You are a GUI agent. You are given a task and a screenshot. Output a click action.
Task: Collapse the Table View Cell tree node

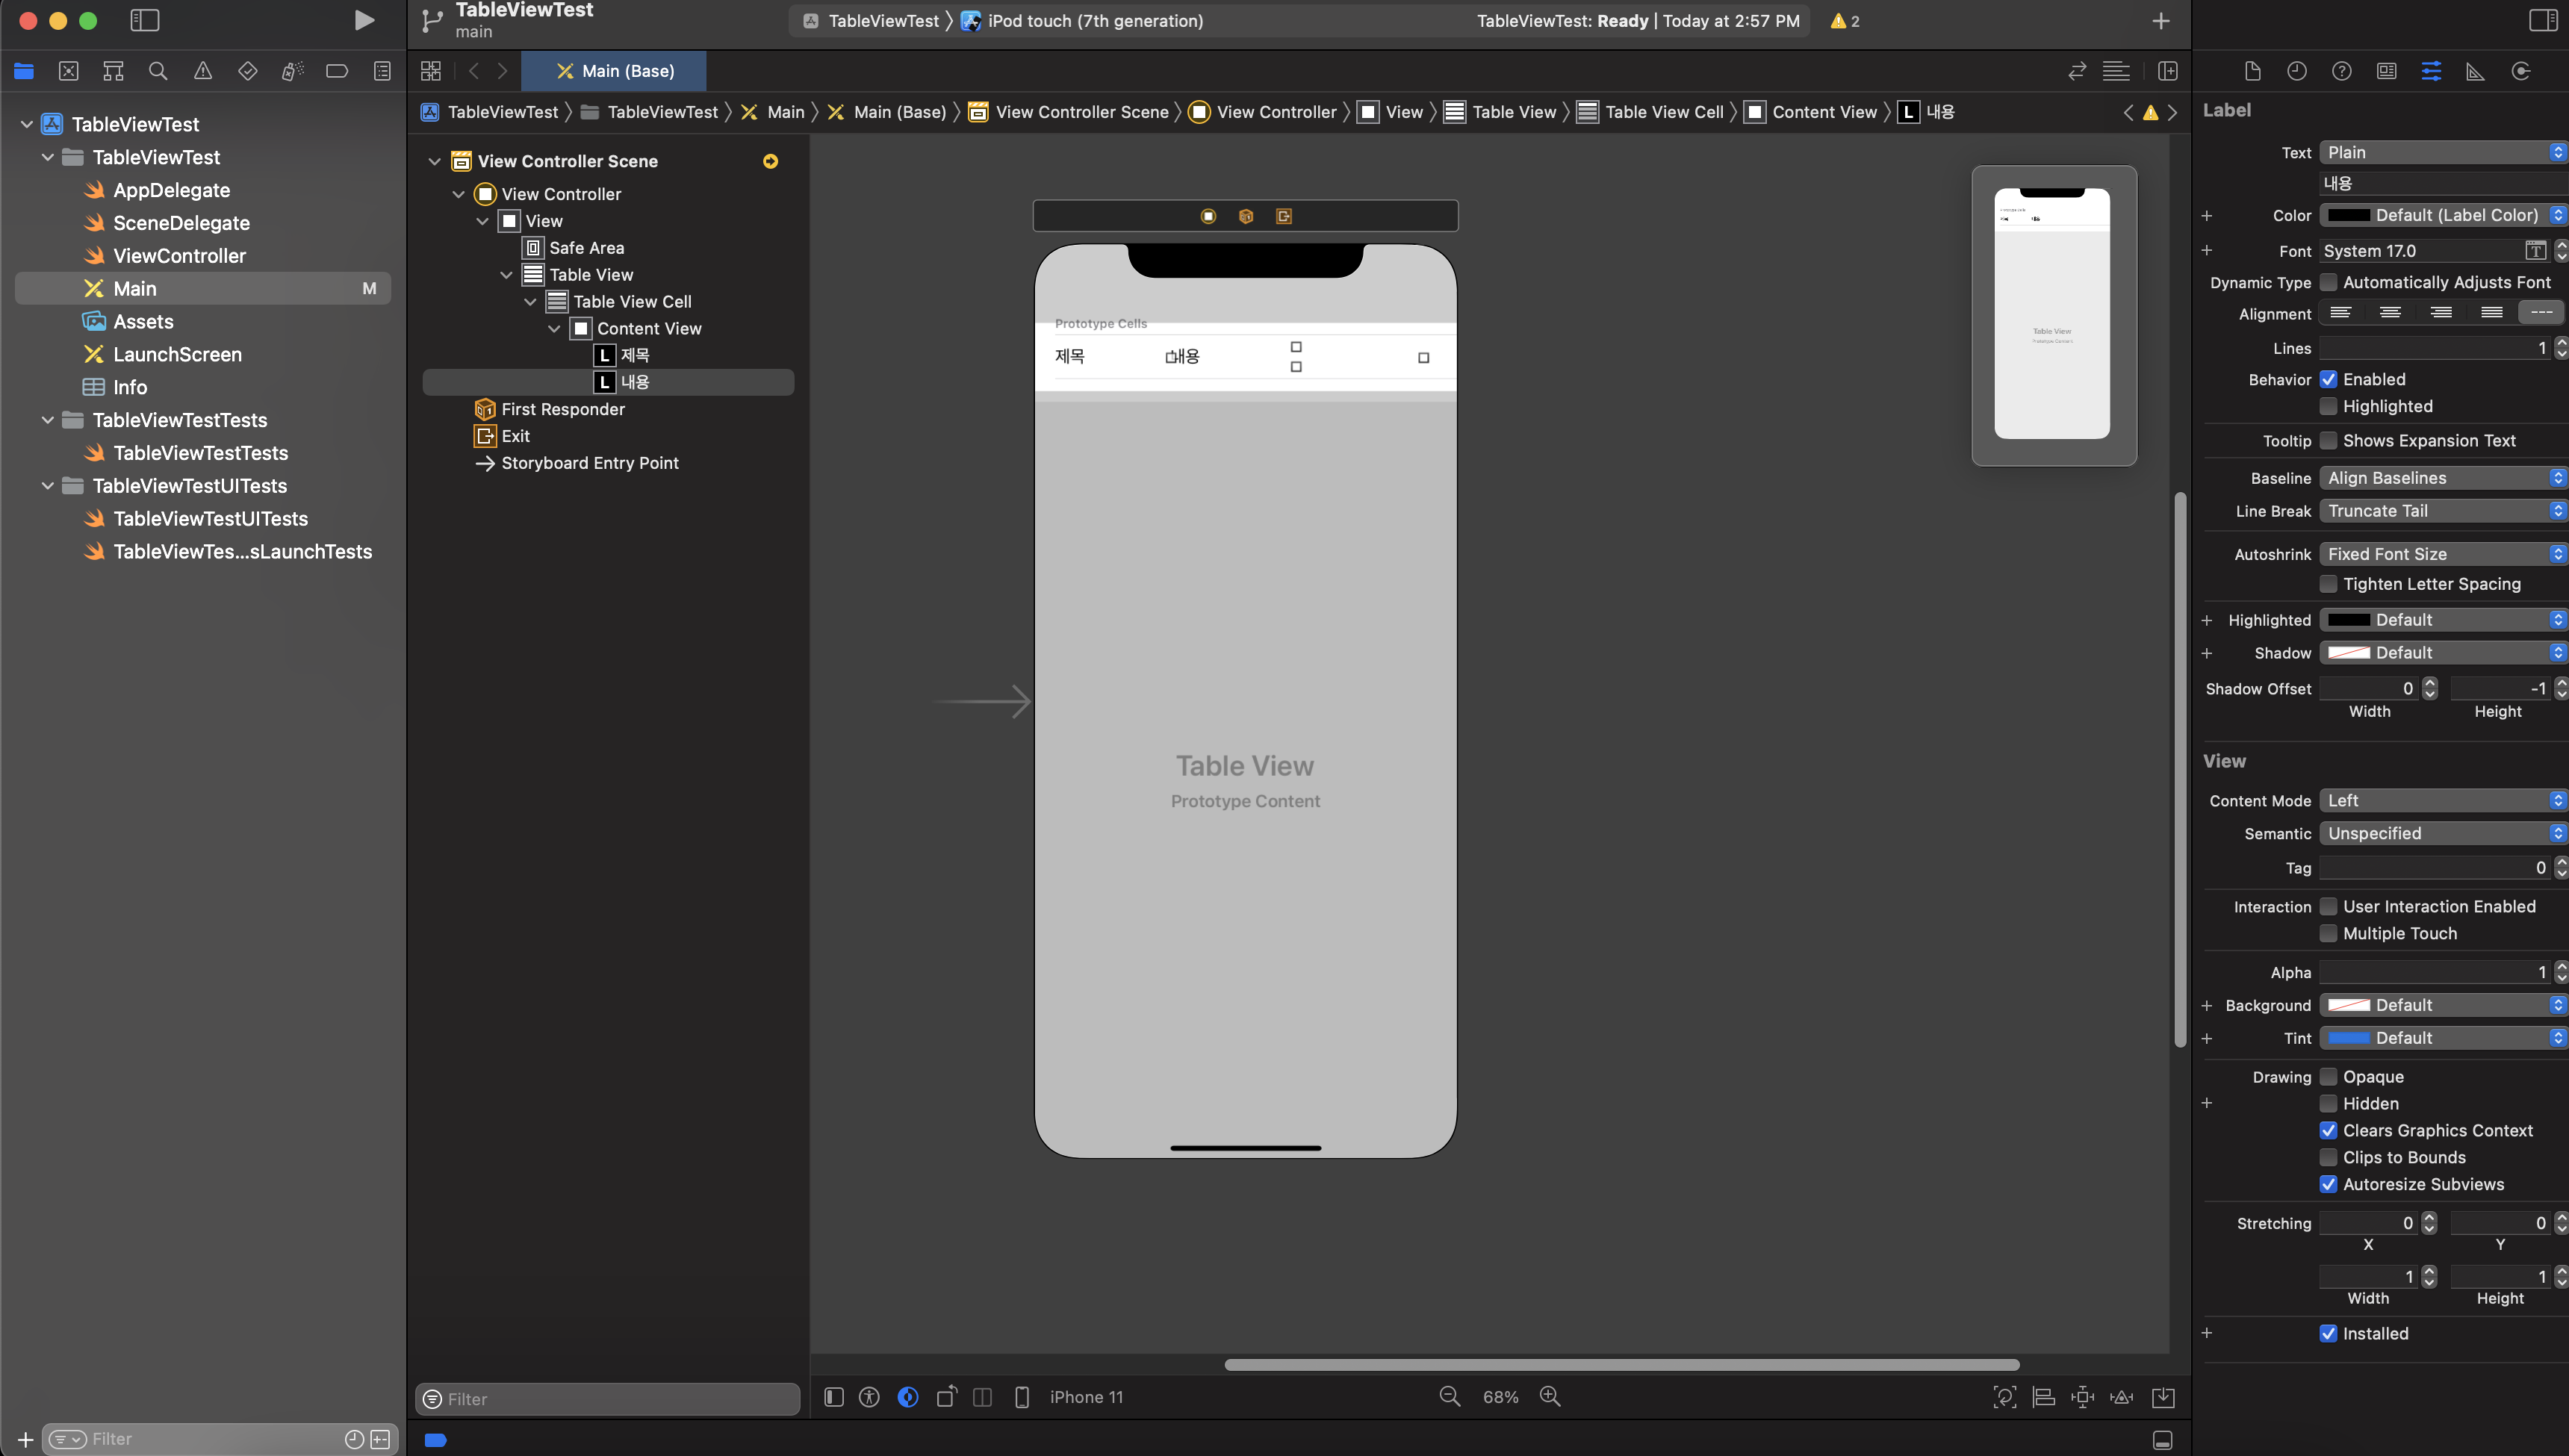click(x=530, y=301)
